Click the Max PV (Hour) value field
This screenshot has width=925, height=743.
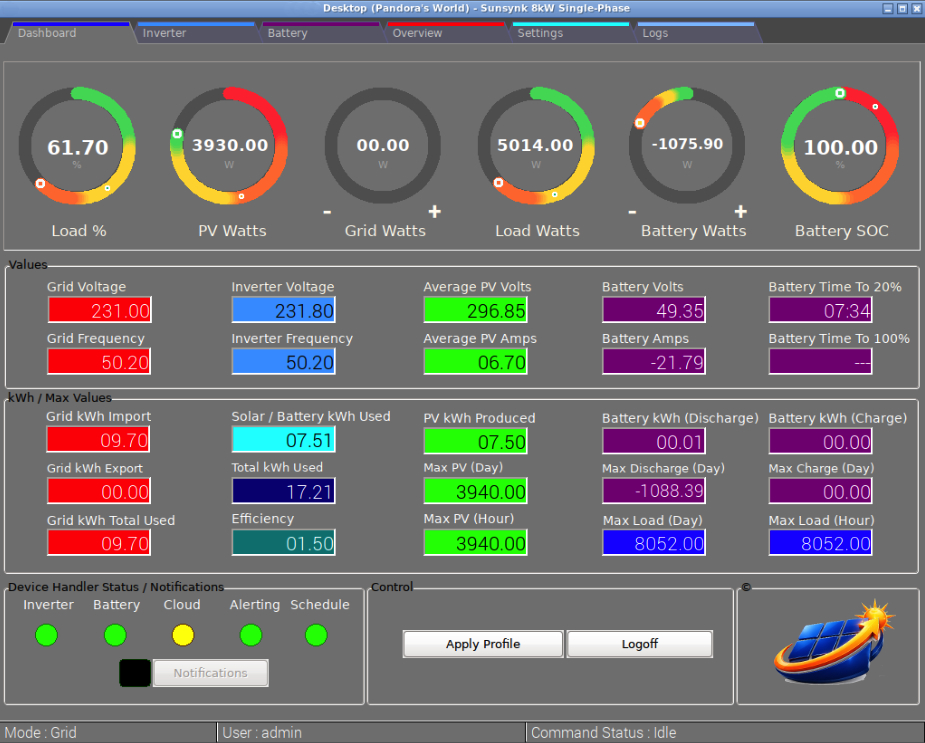[x=475, y=543]
